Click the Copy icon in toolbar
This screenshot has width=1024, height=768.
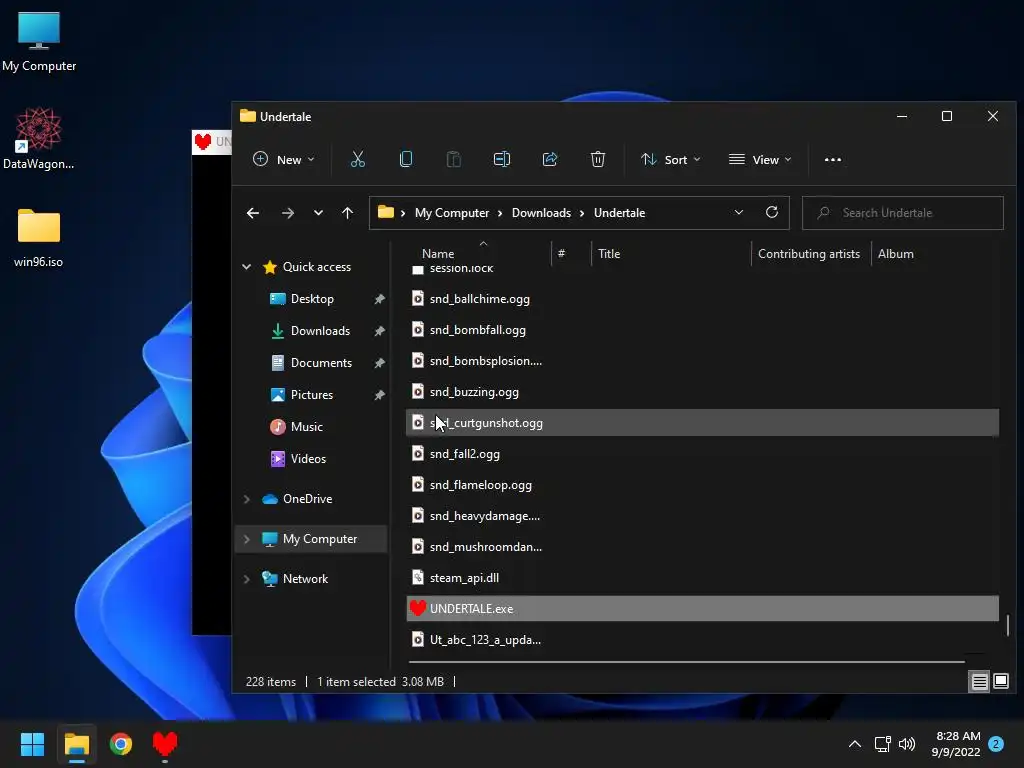point(406,159)
